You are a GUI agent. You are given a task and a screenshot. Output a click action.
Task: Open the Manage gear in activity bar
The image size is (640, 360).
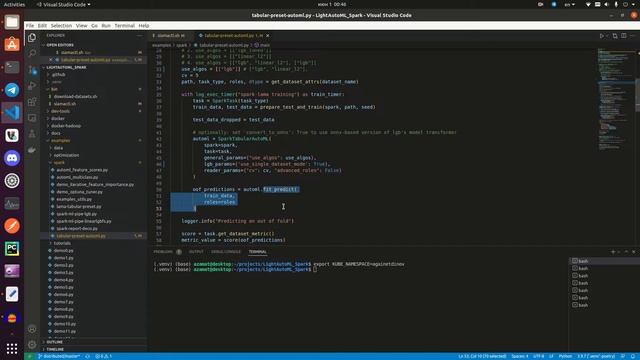tap(32, 344)
